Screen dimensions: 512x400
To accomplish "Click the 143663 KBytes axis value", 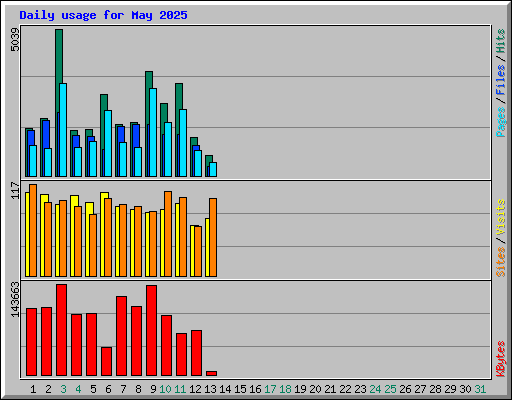I will pos(15,299).
